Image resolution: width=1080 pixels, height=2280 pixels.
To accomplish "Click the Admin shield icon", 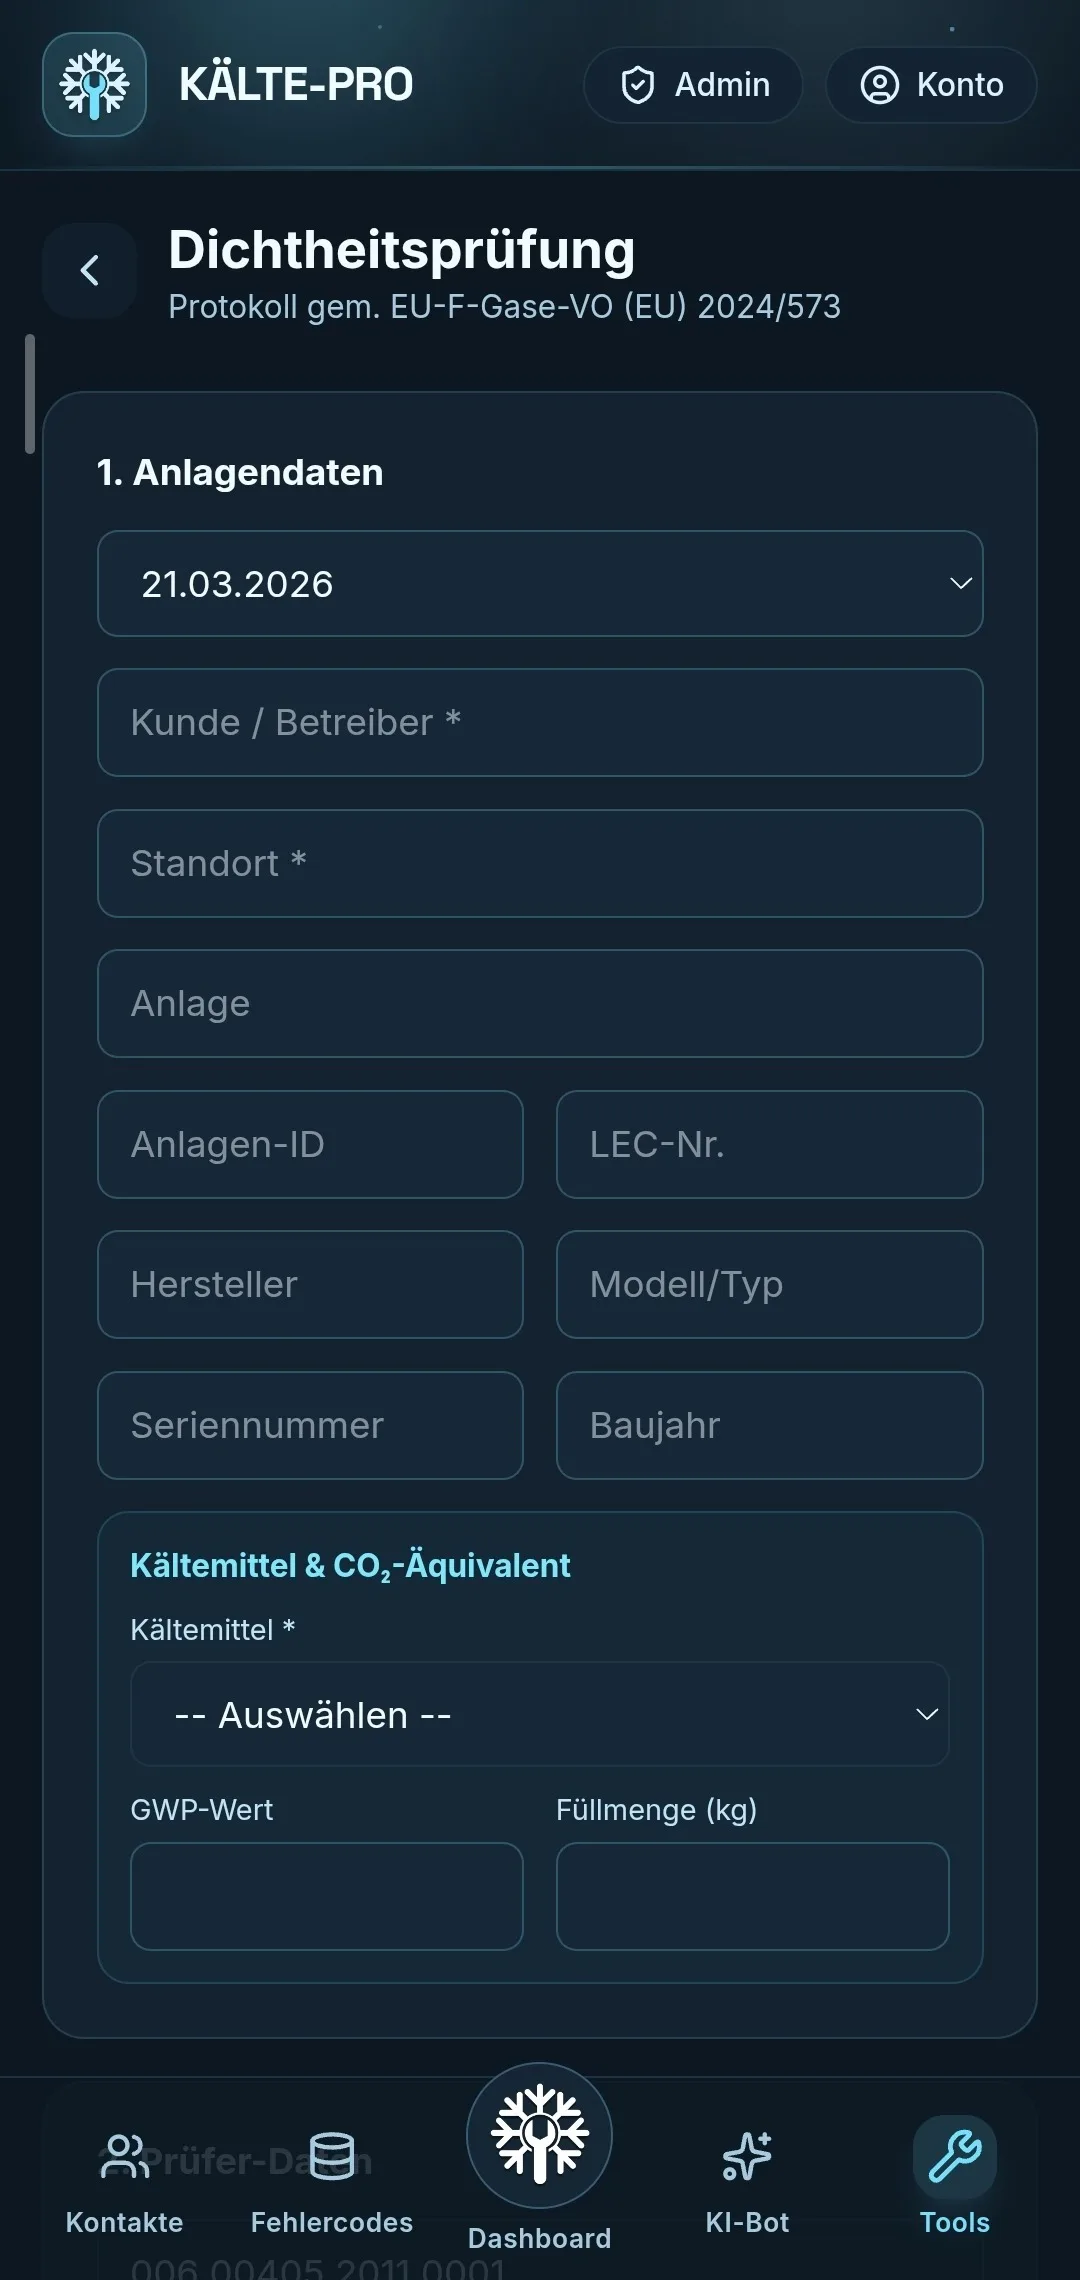I will coord(637,84).
